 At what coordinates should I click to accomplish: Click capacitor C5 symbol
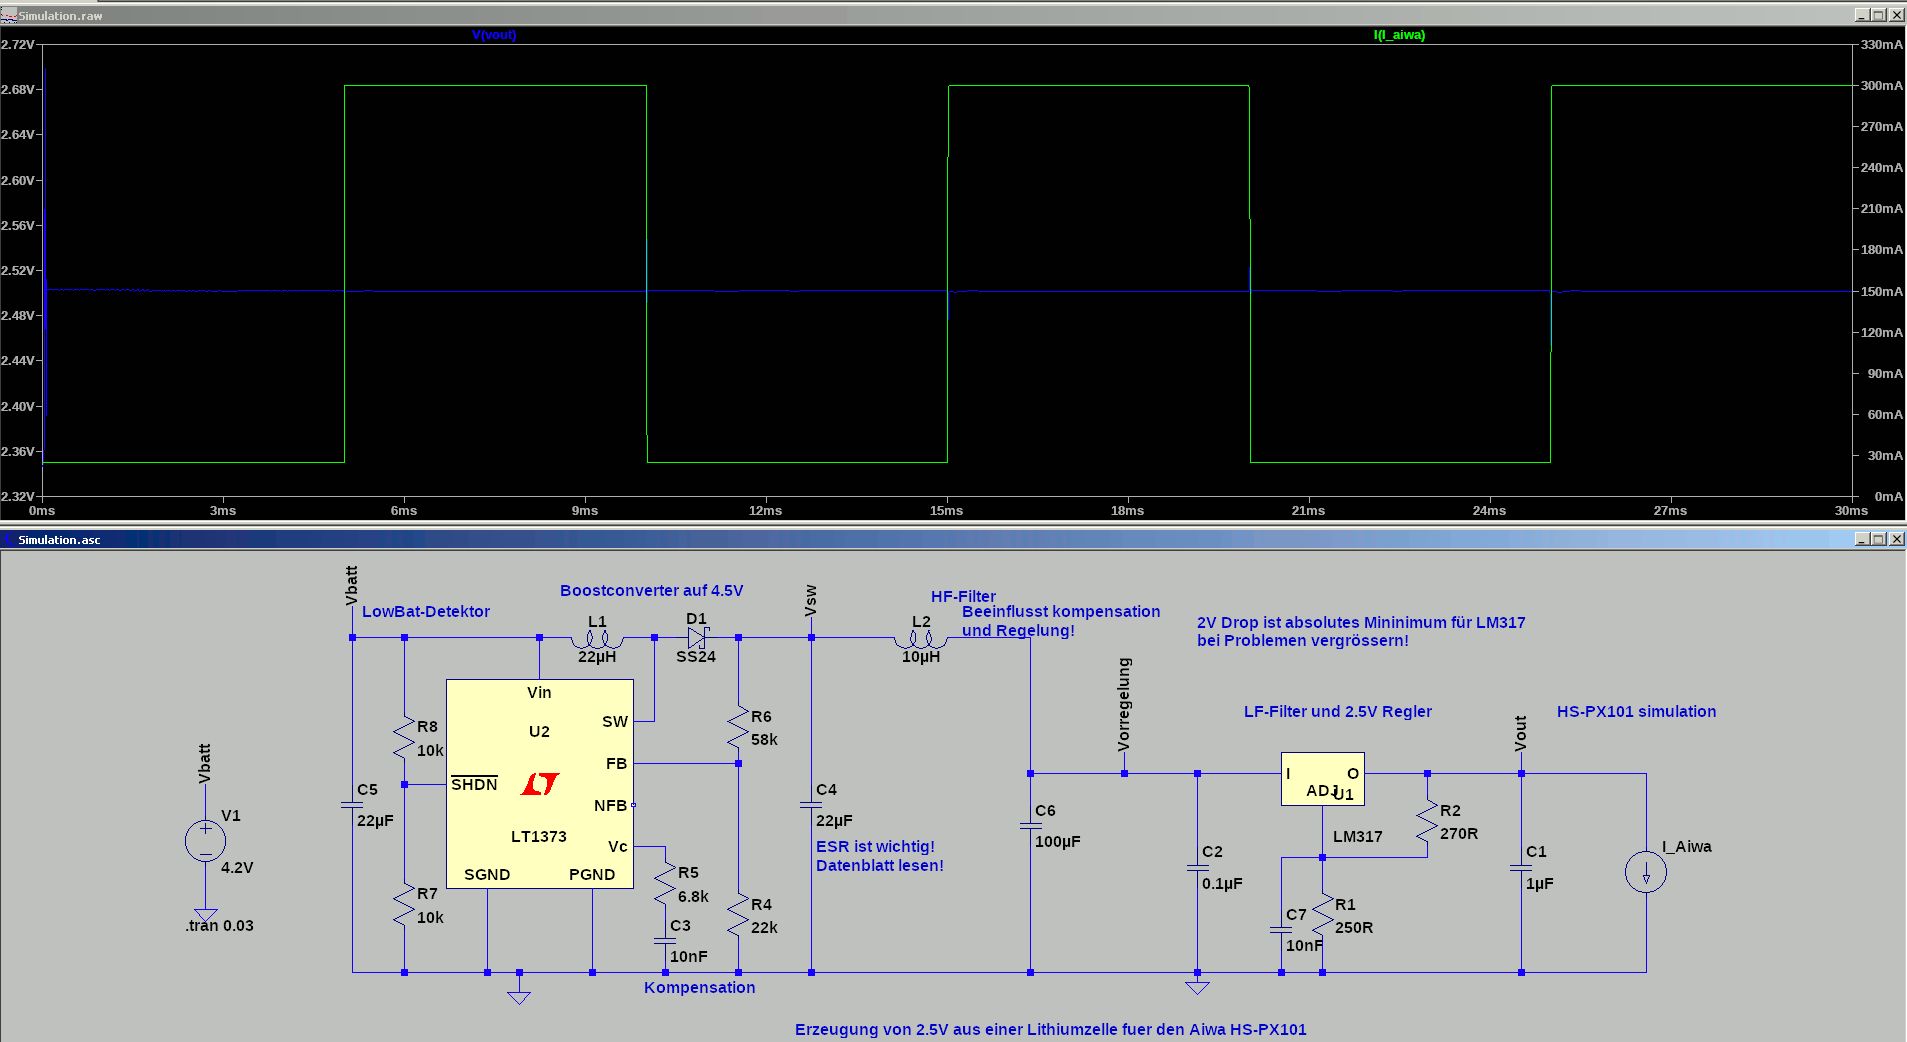pos(352,805)
